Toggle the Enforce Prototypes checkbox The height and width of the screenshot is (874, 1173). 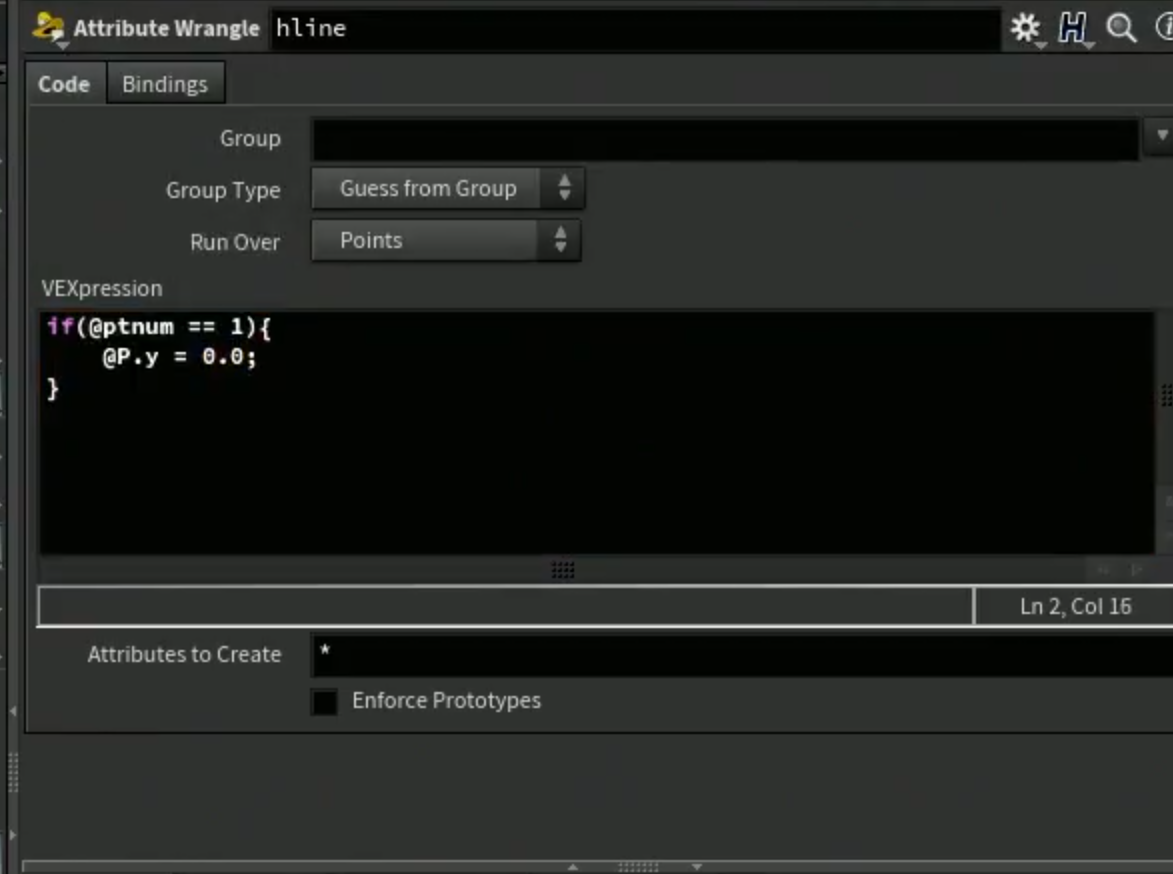pos(324,702)
